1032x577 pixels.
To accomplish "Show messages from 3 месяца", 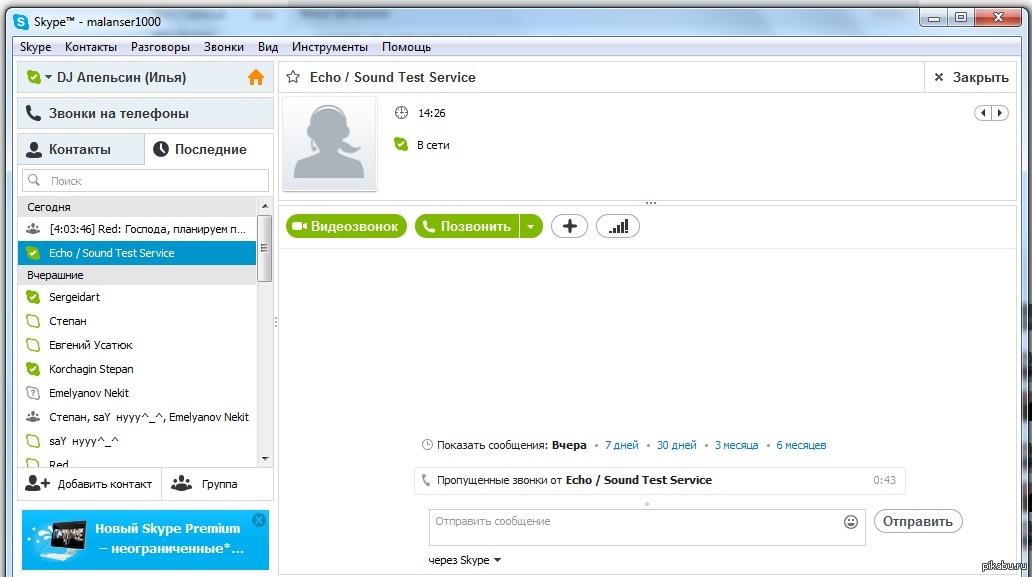I will (x=736, y=445).
